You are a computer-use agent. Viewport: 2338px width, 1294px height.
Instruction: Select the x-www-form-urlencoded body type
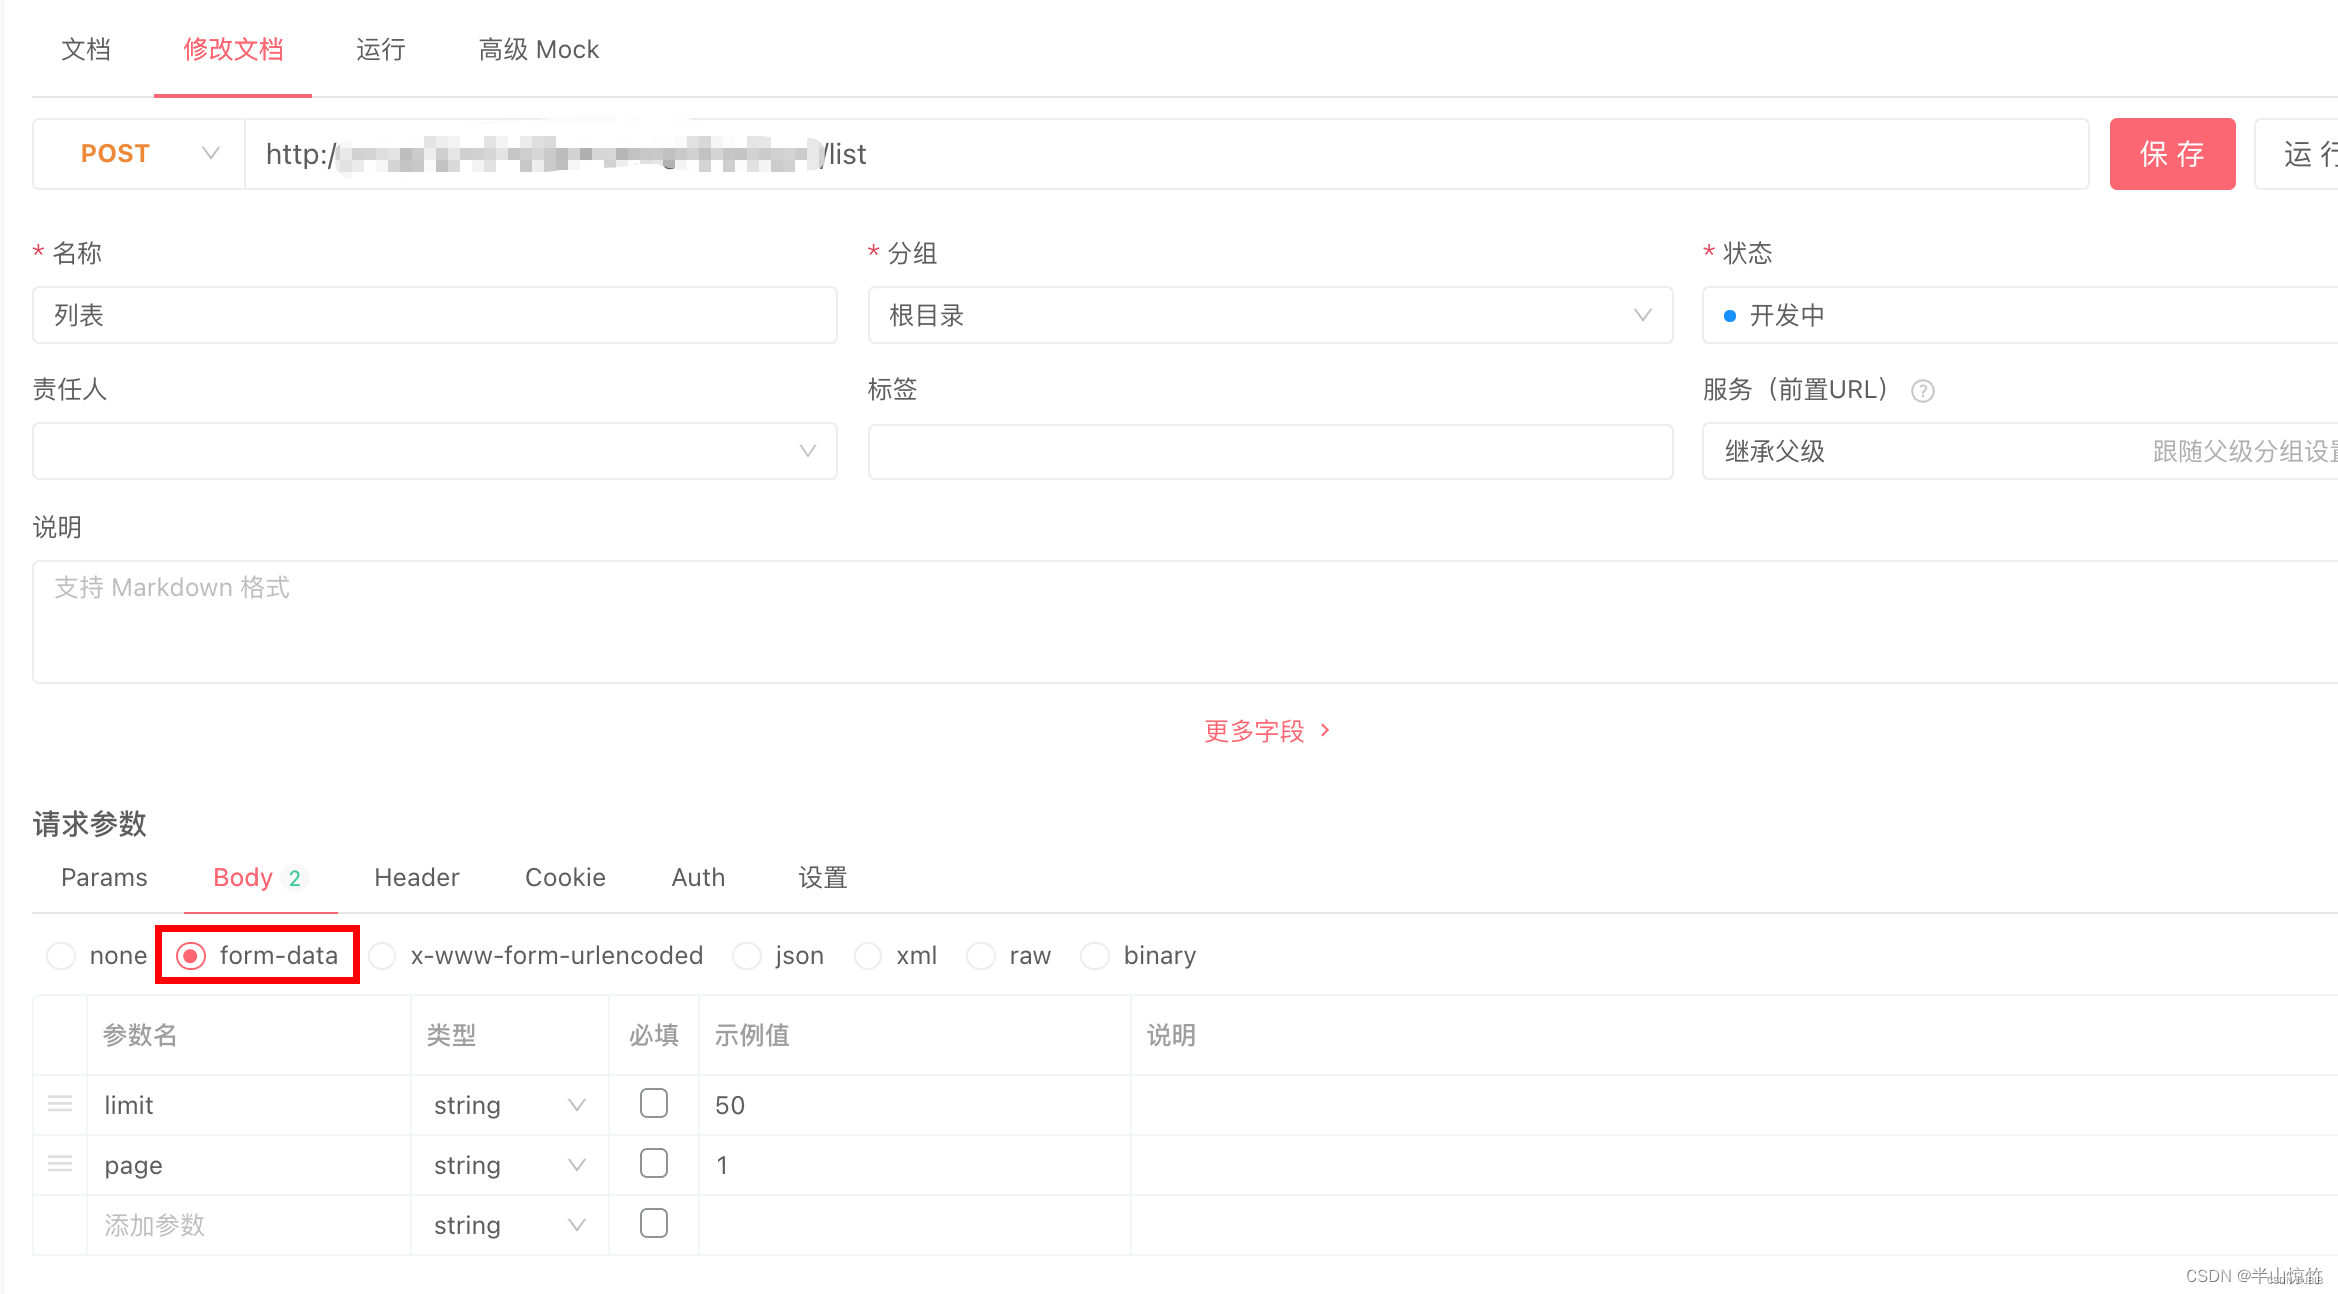click(x=382, y=955)
